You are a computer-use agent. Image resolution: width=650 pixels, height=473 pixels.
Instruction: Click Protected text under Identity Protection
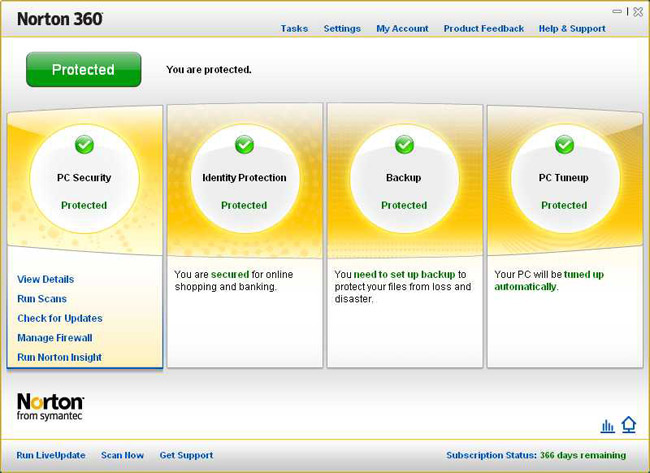pos(244,205)
